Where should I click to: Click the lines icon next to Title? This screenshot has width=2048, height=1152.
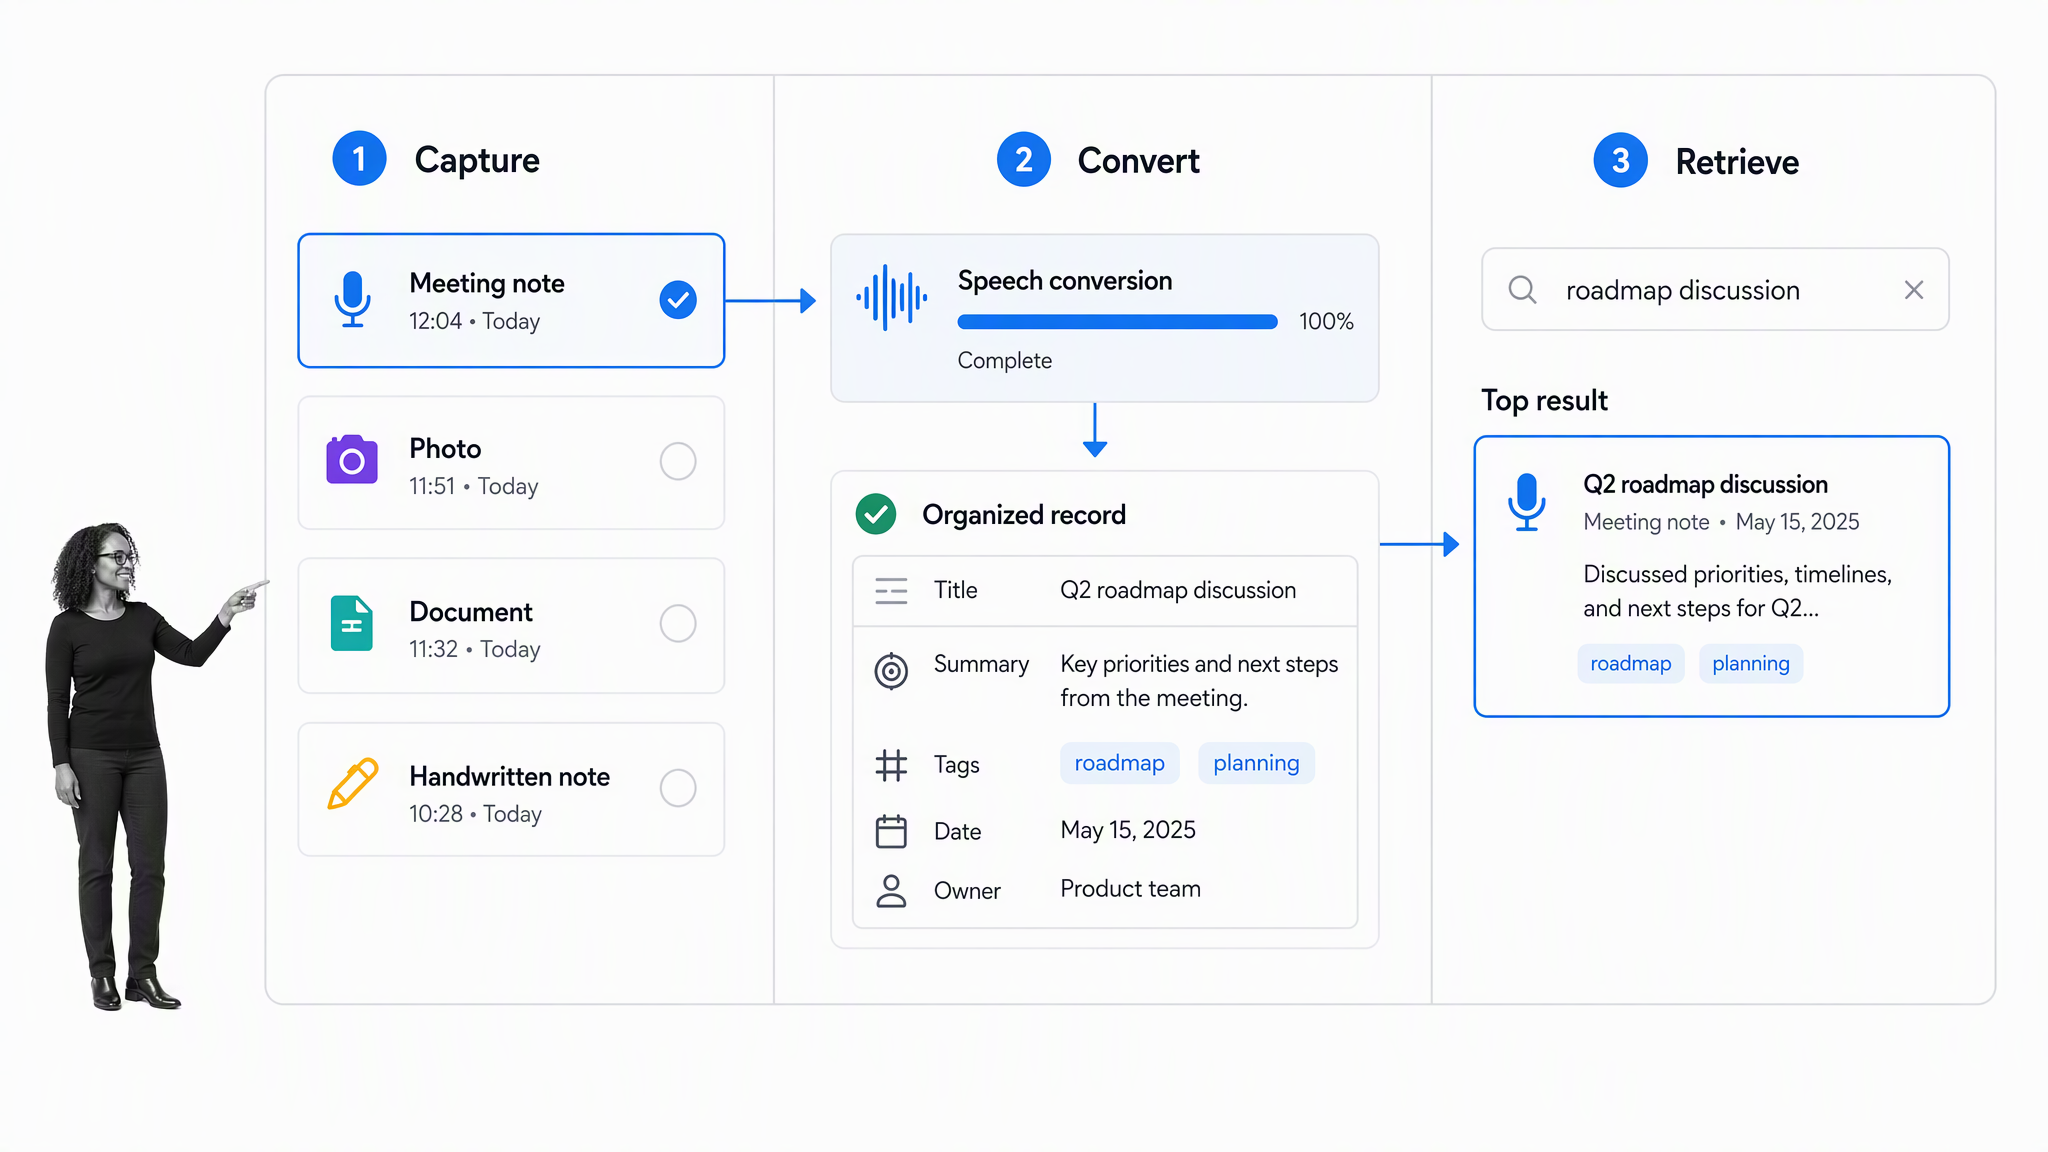[x=891, y=591]
